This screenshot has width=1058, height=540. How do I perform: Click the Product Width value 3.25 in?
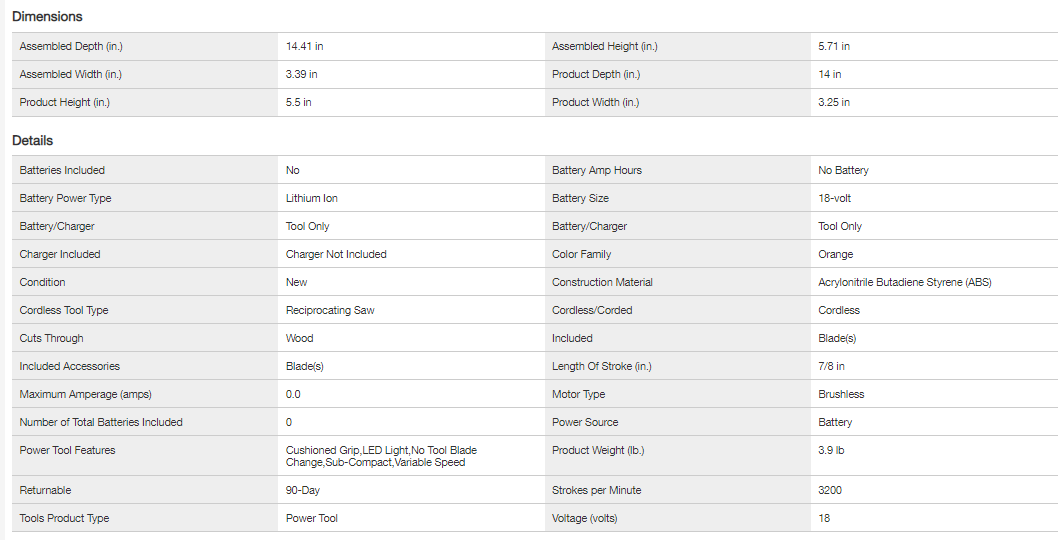(x=834, y=102)
